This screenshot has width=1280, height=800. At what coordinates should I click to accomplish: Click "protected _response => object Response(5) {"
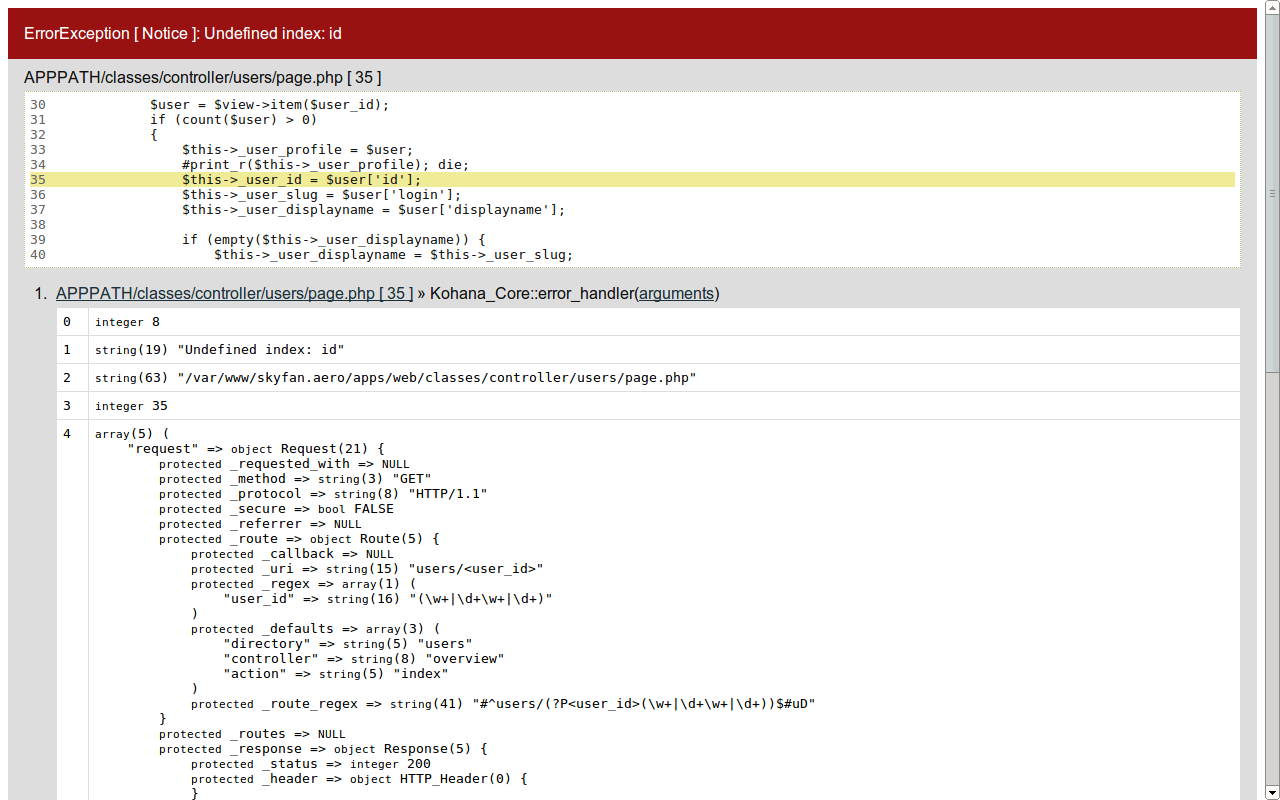[323, 749]
